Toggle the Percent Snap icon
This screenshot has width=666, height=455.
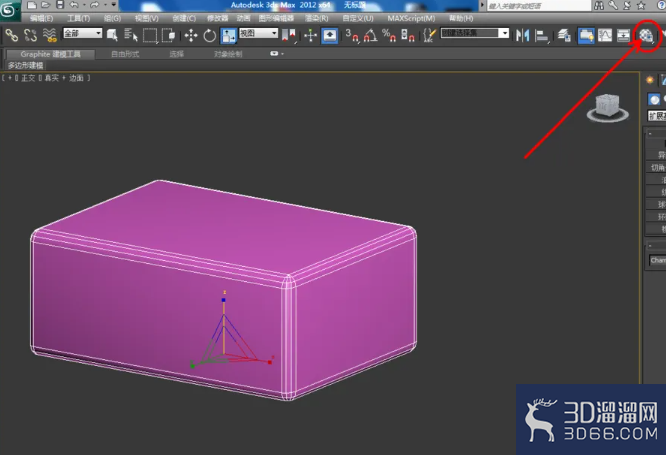click(x=389, y=35)
